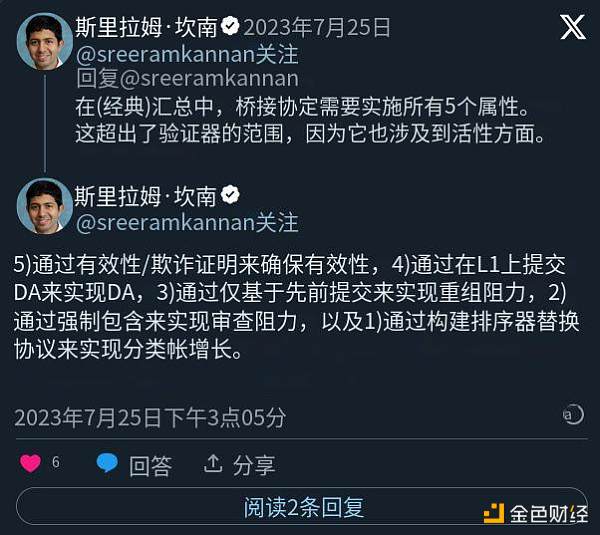The width and height of the screenshot is (600, 535).
Task: Click the verified badge on the second tweet
Action: tap(230, 194)
